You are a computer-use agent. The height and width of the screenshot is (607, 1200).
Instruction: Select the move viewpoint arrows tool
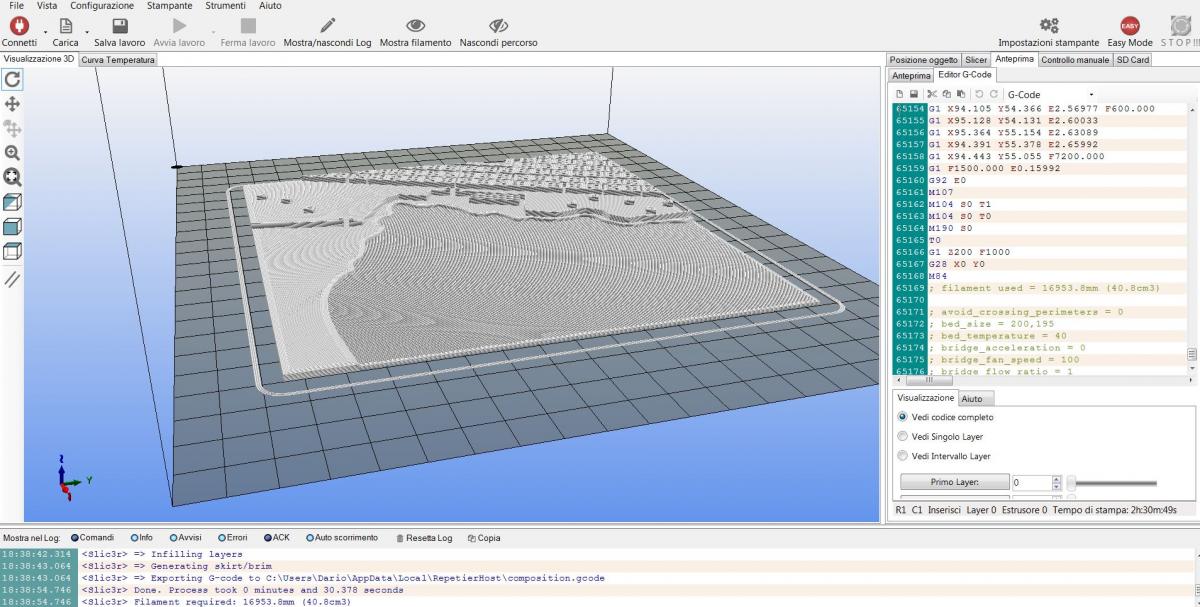coord(13,104)
